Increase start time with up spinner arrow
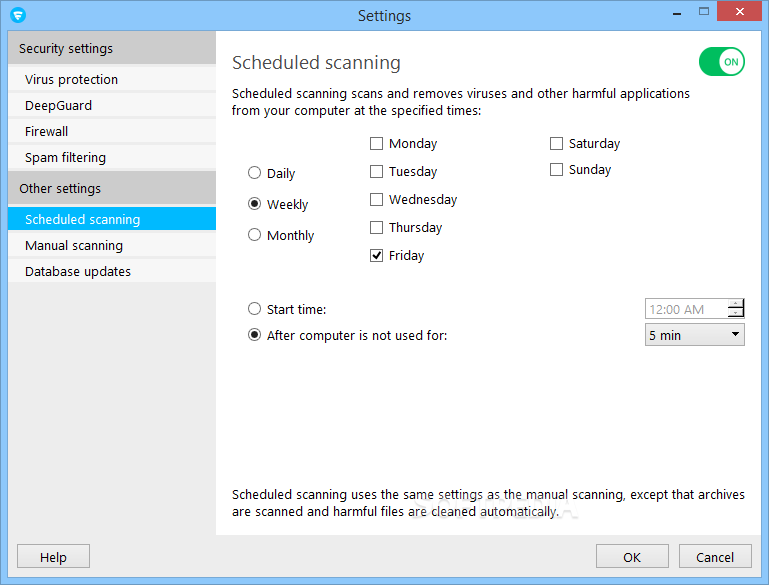This screenshot has height=585, width=769. (x=736, y=304)
